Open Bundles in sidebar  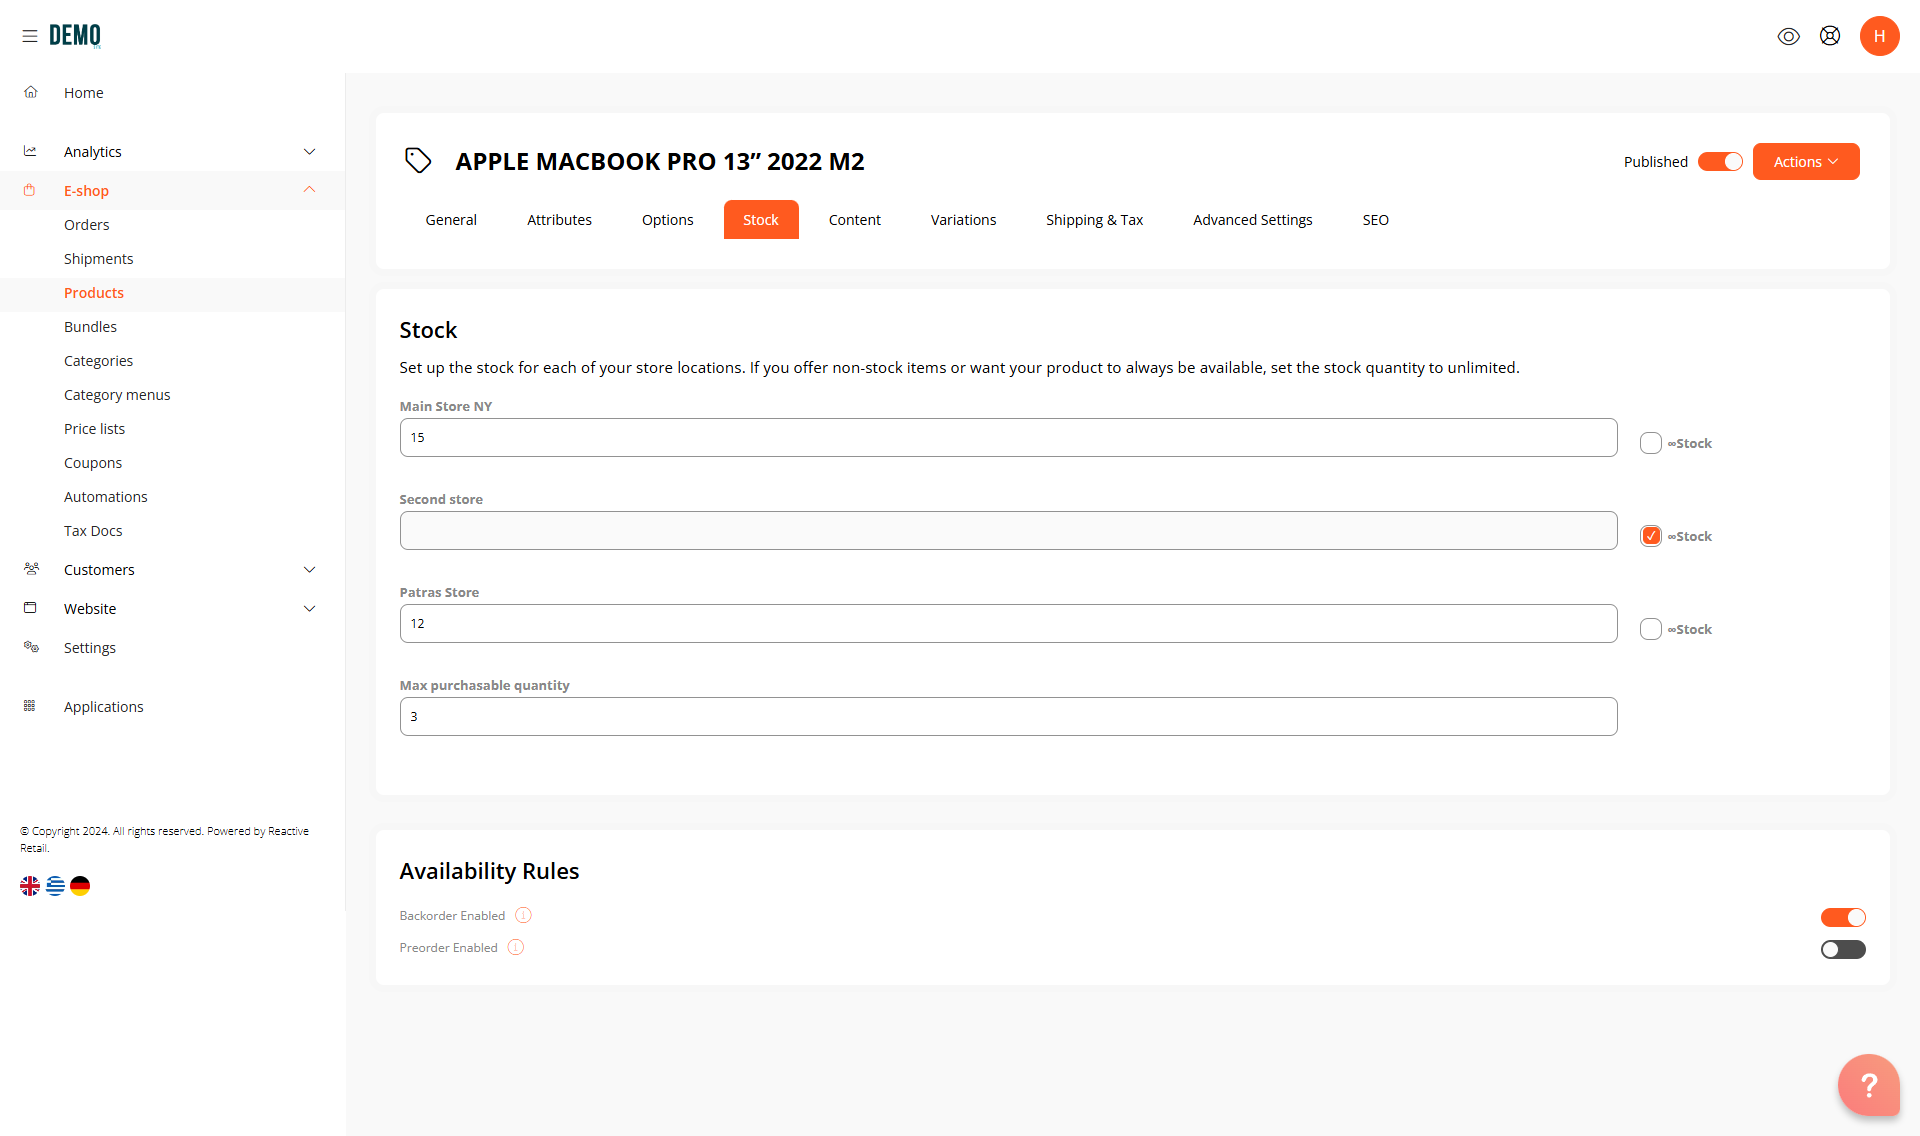(91, 327)
